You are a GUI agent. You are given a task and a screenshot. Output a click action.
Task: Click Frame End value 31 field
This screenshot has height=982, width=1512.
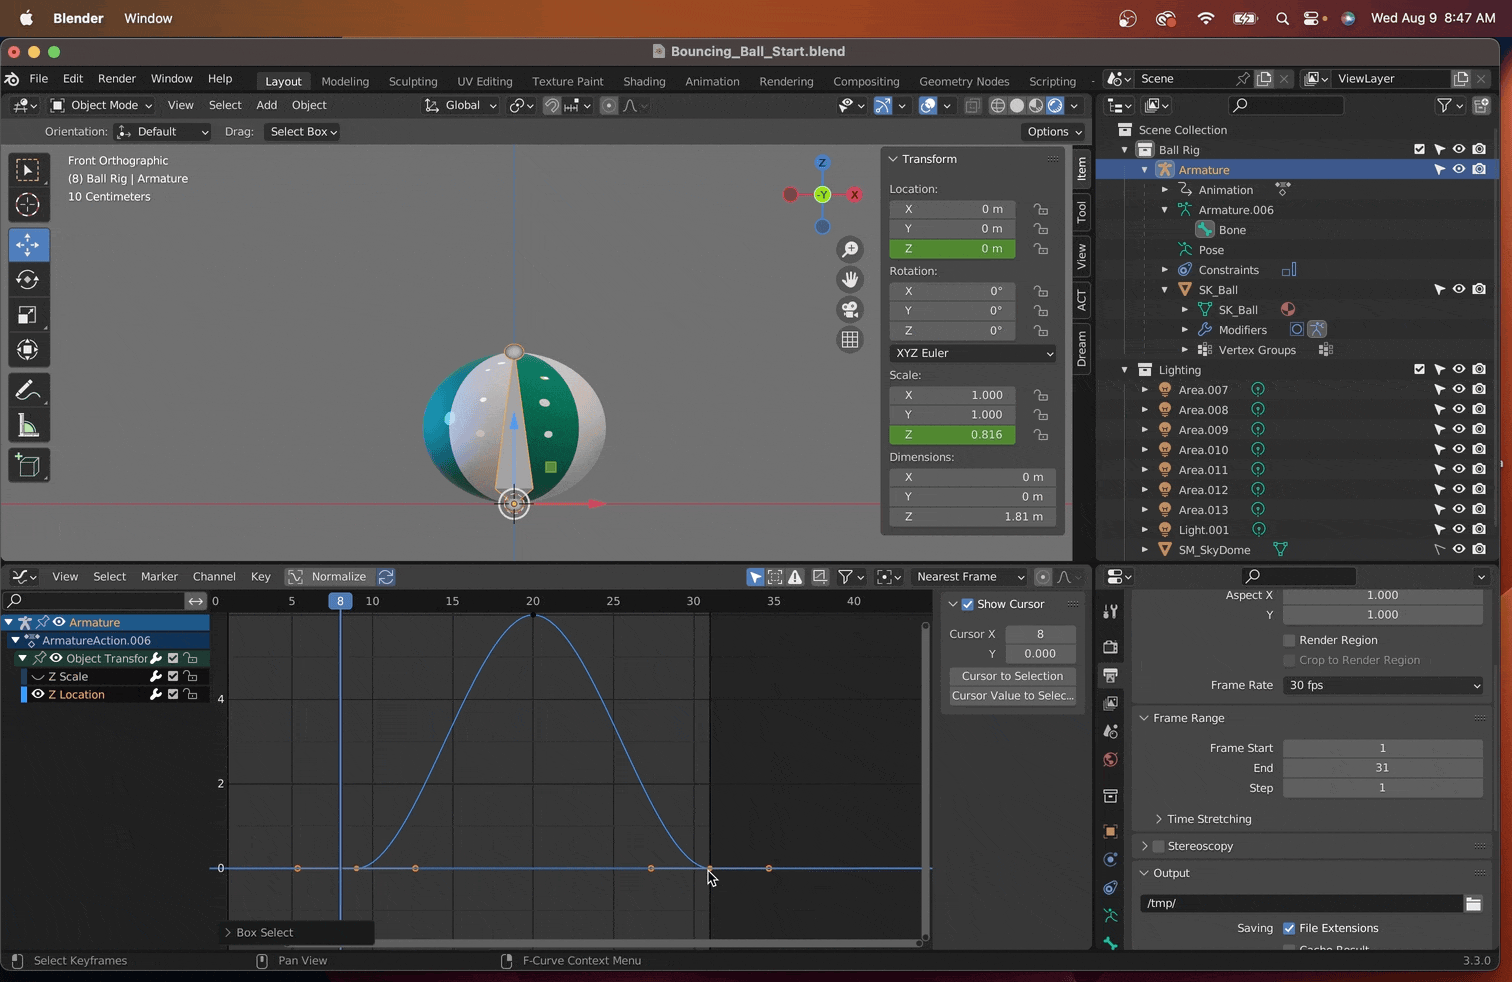point(1383,768)
